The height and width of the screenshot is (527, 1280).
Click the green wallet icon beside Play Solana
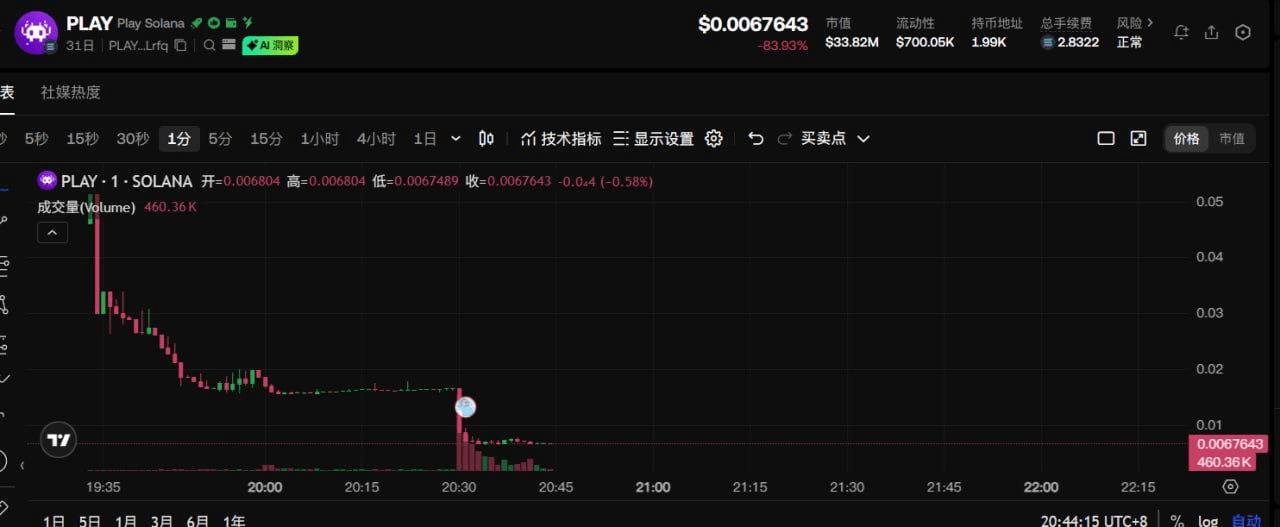pyautogui.click(x=231, y=23)
